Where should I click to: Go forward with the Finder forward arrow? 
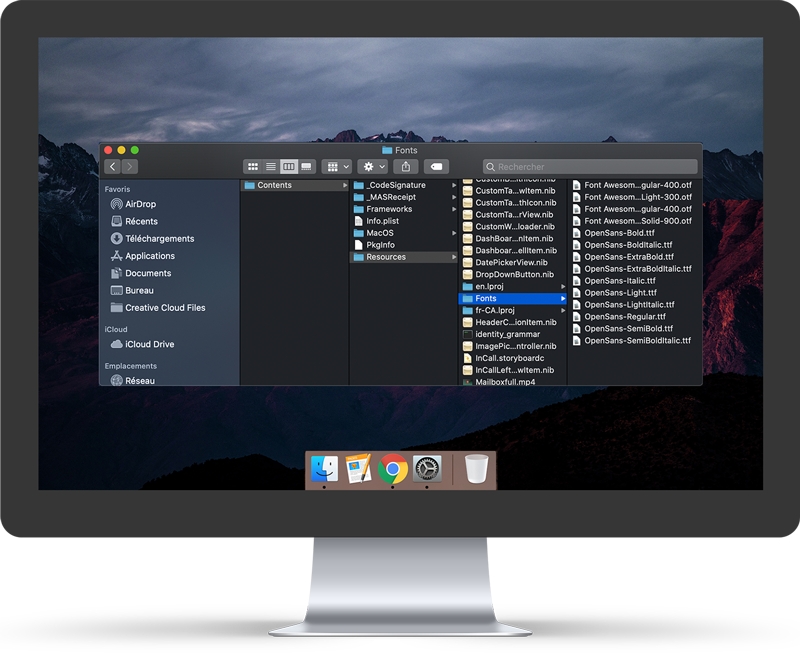(x=130, y=166)
